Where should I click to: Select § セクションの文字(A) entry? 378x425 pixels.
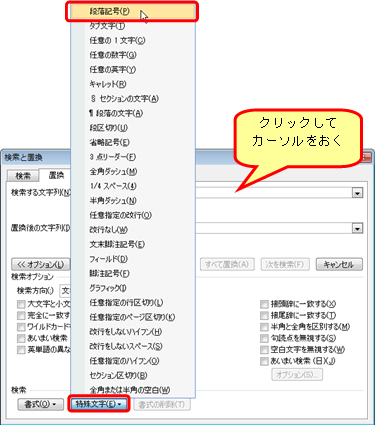(x=132, y=99)
